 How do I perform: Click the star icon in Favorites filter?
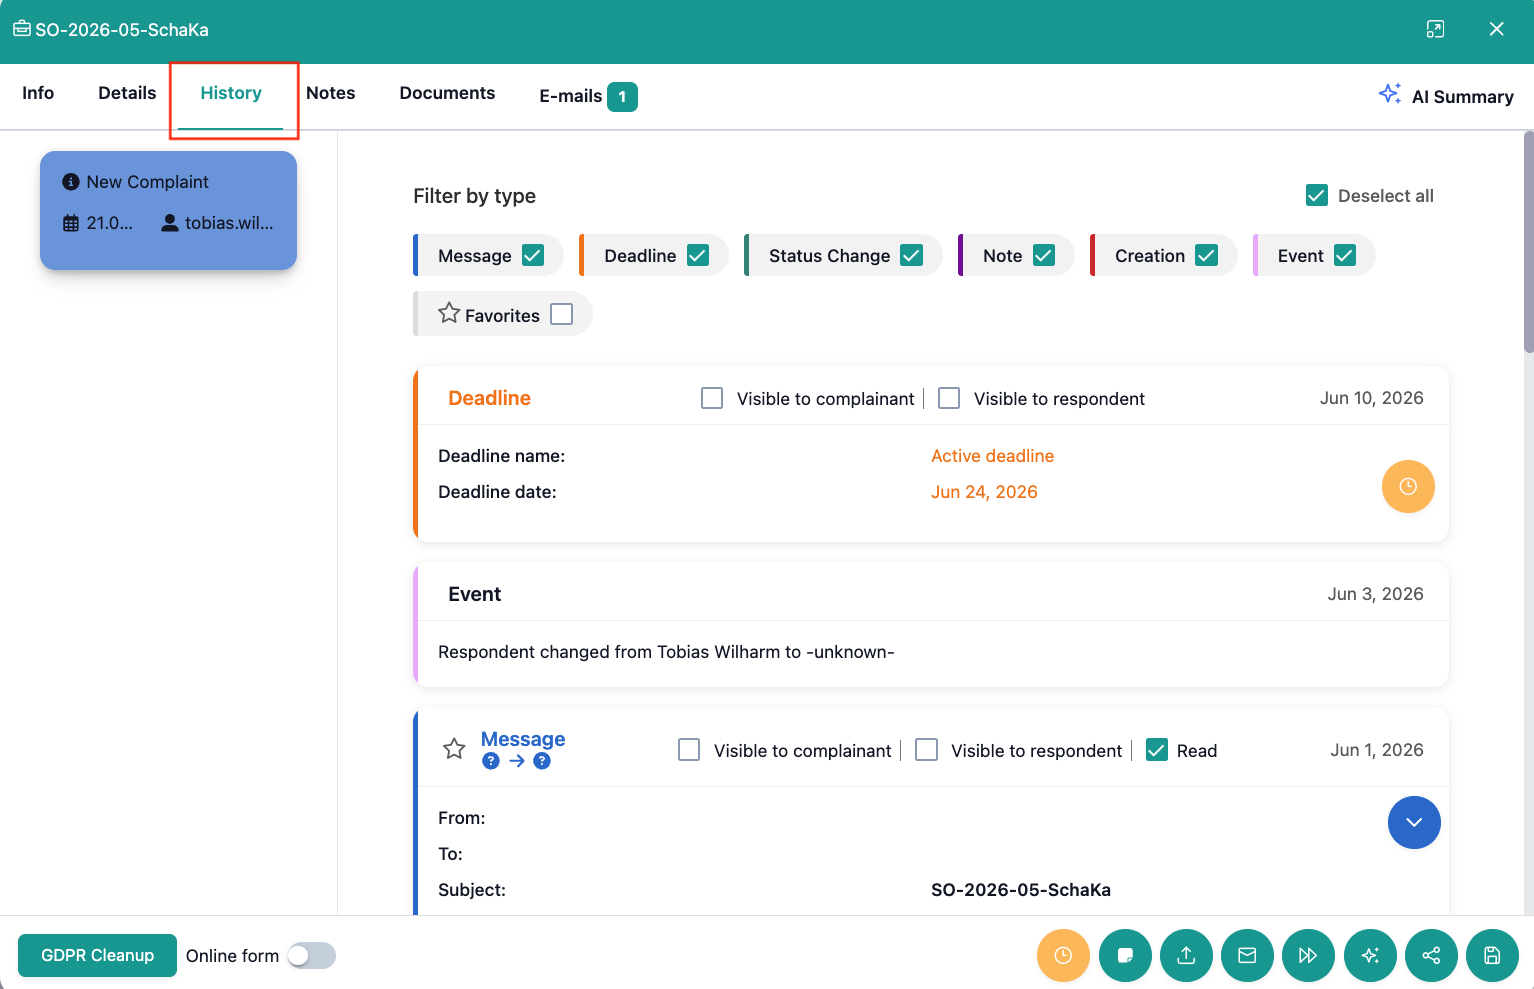[x=449, y=314]
